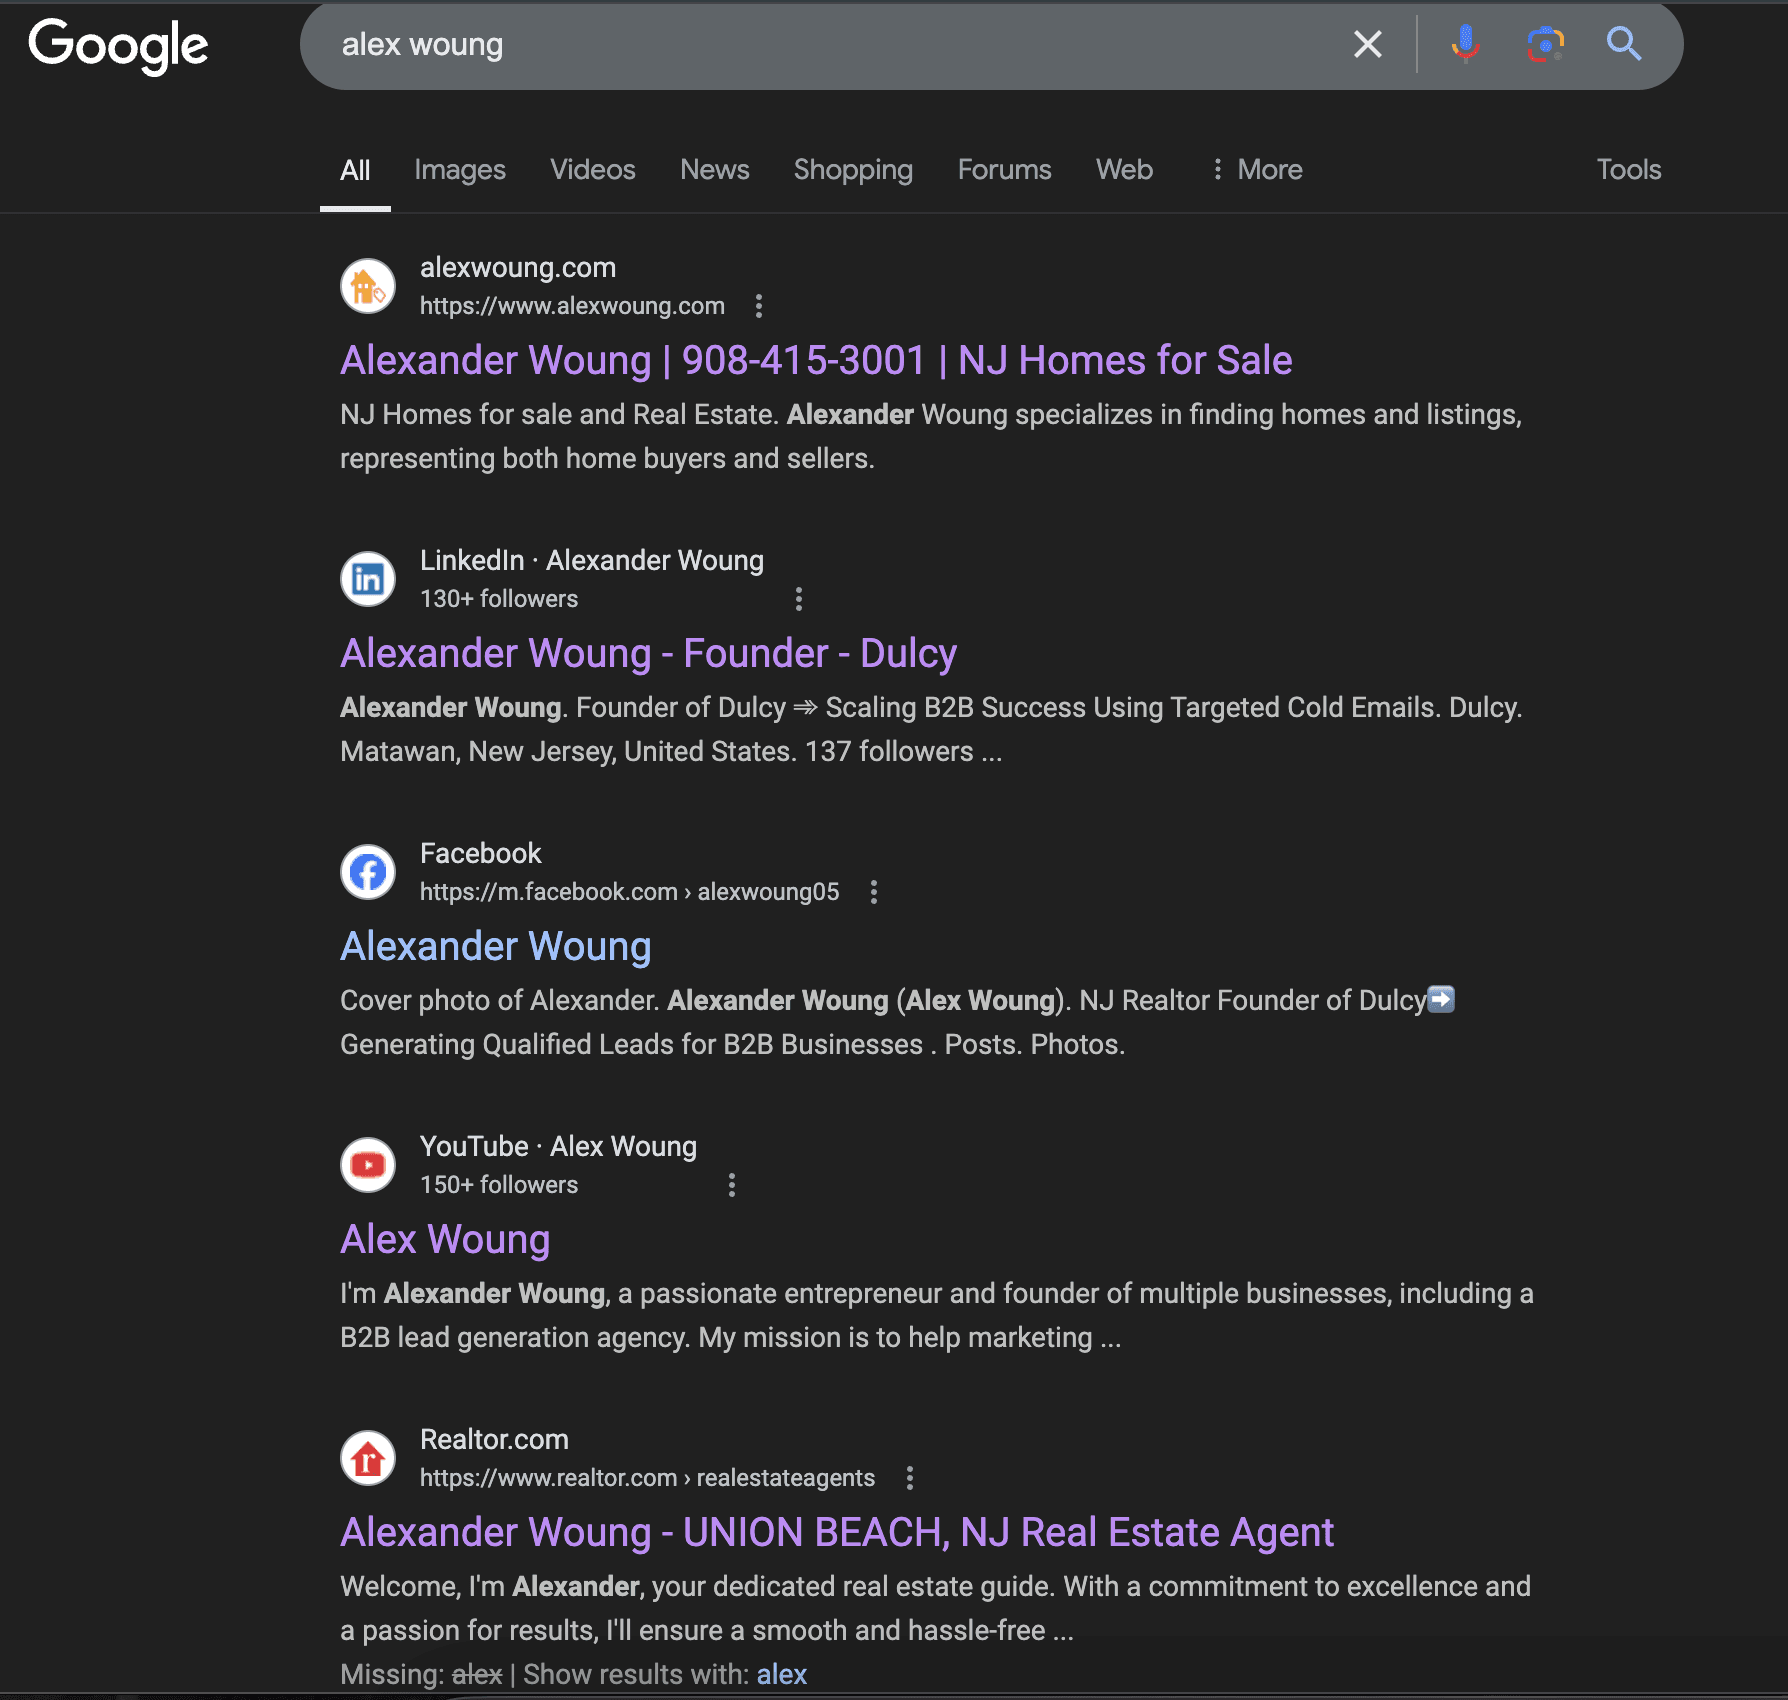Switch to the Videos tab

[593, 170]
